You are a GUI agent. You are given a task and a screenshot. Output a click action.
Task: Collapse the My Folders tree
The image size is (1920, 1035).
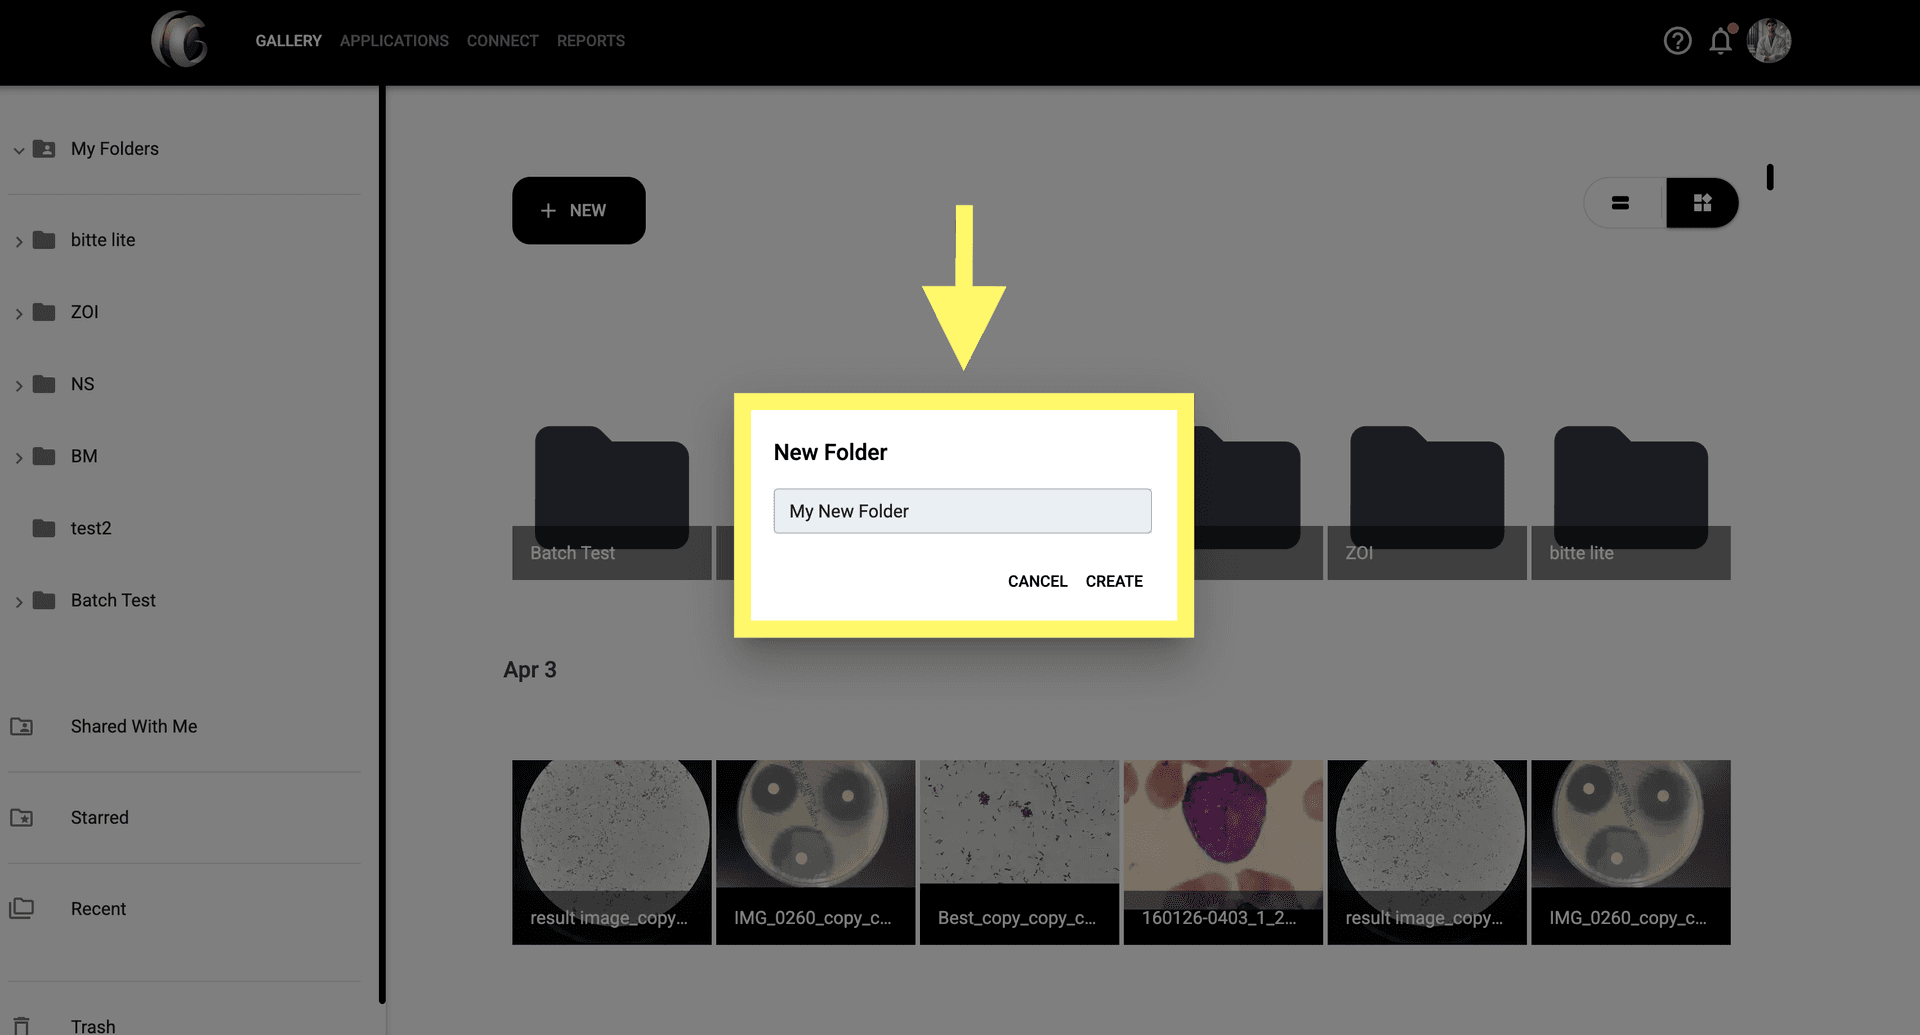click(x=19, y=150)
